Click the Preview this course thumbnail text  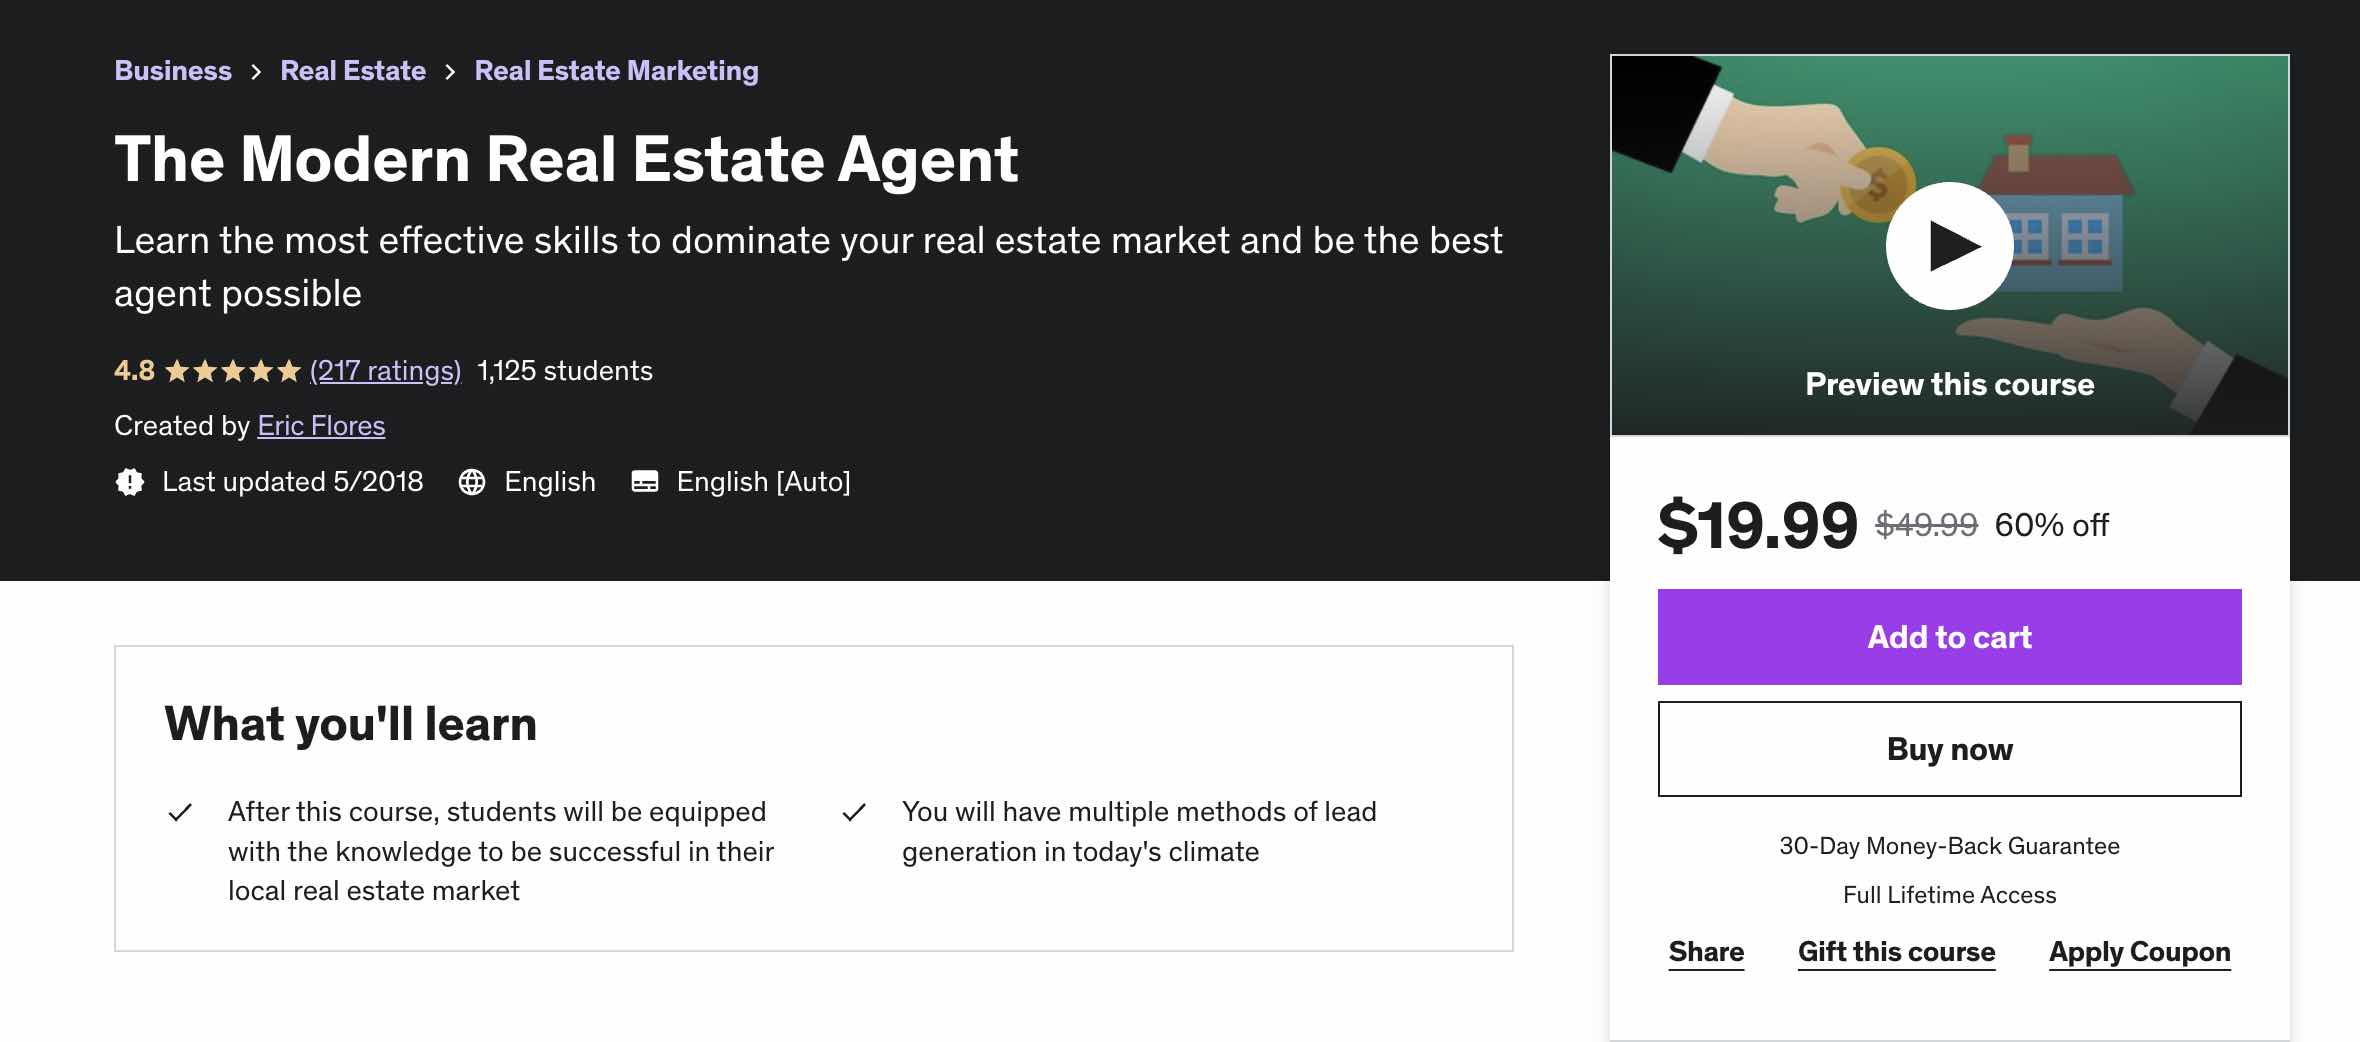[x=1949, y=385]
